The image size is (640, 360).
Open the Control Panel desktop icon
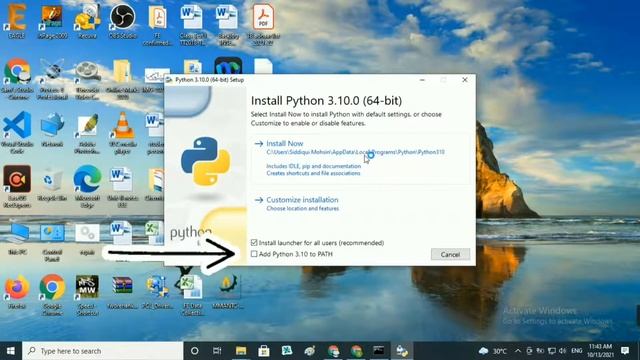(x=52, y=242)
